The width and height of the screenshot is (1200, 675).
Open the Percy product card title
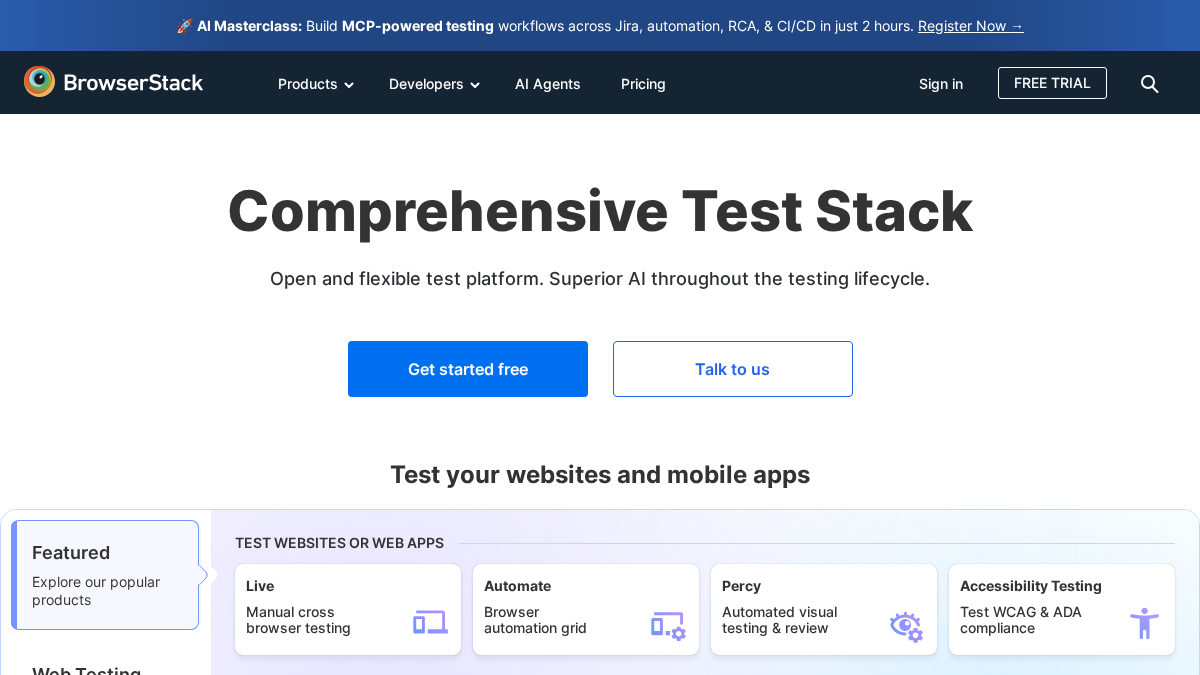pos(741,586)
